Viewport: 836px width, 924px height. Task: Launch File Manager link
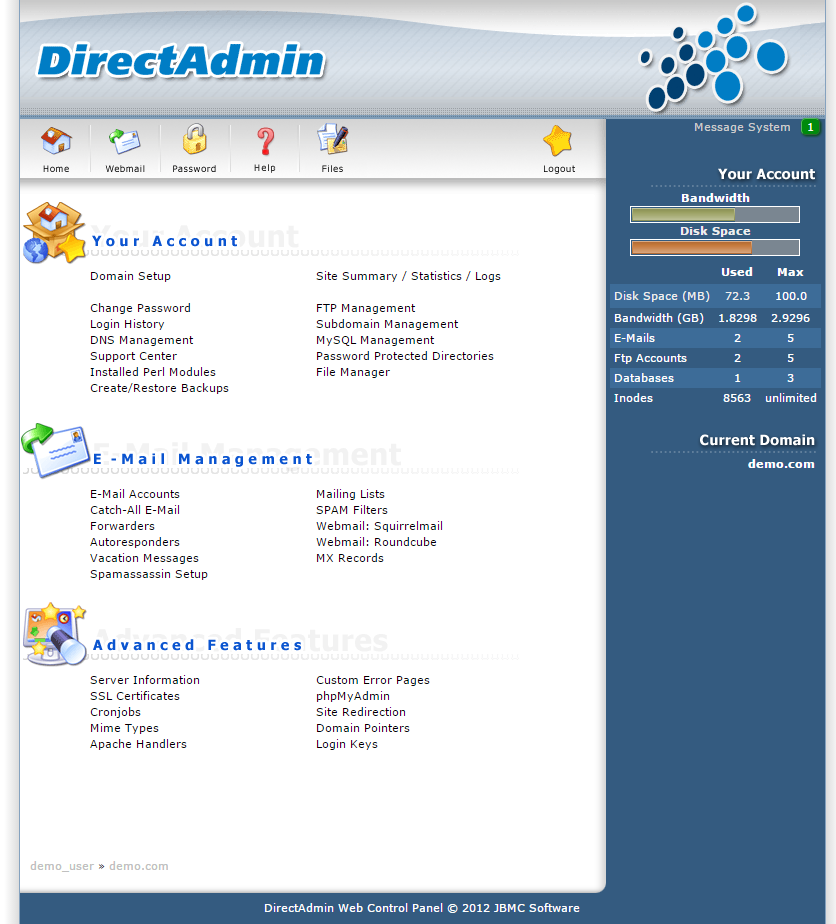353,372
